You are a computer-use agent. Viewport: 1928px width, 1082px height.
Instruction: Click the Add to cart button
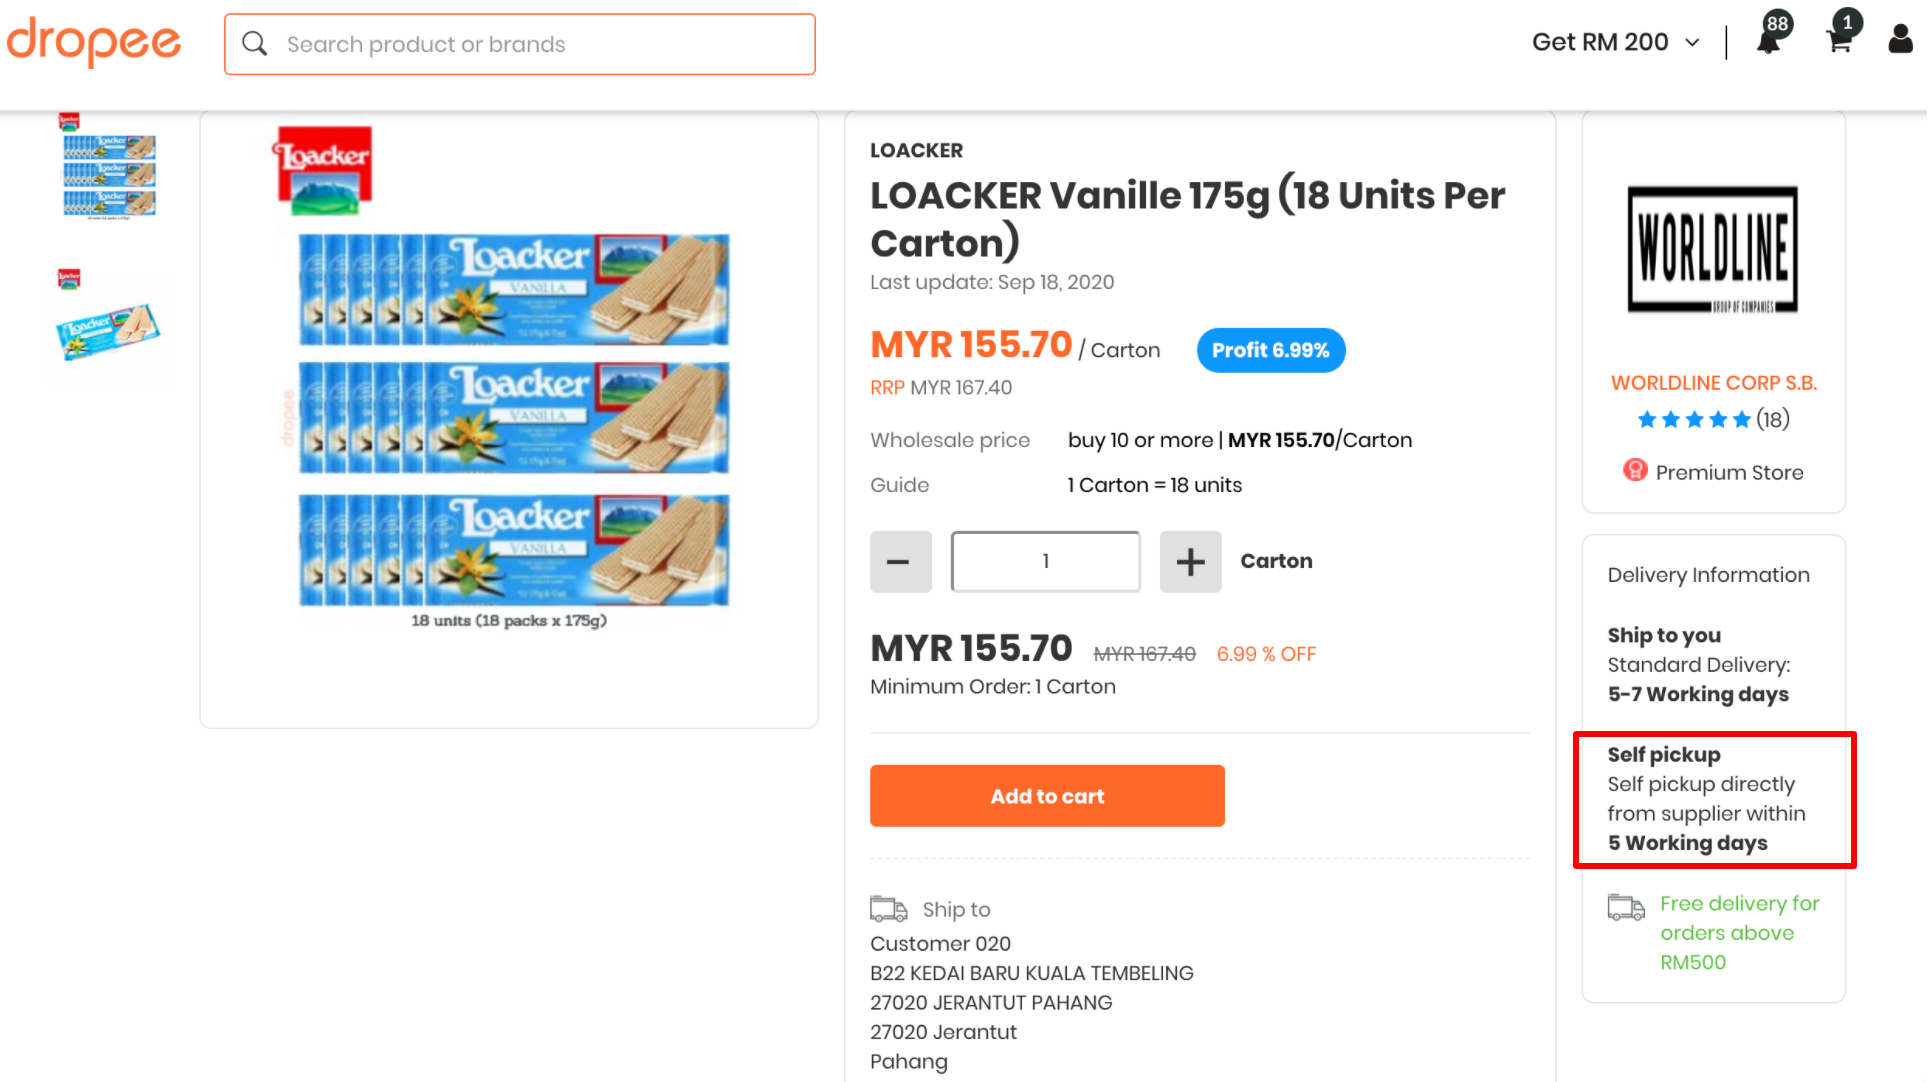pyautogui.click(x=1047, y=796)
